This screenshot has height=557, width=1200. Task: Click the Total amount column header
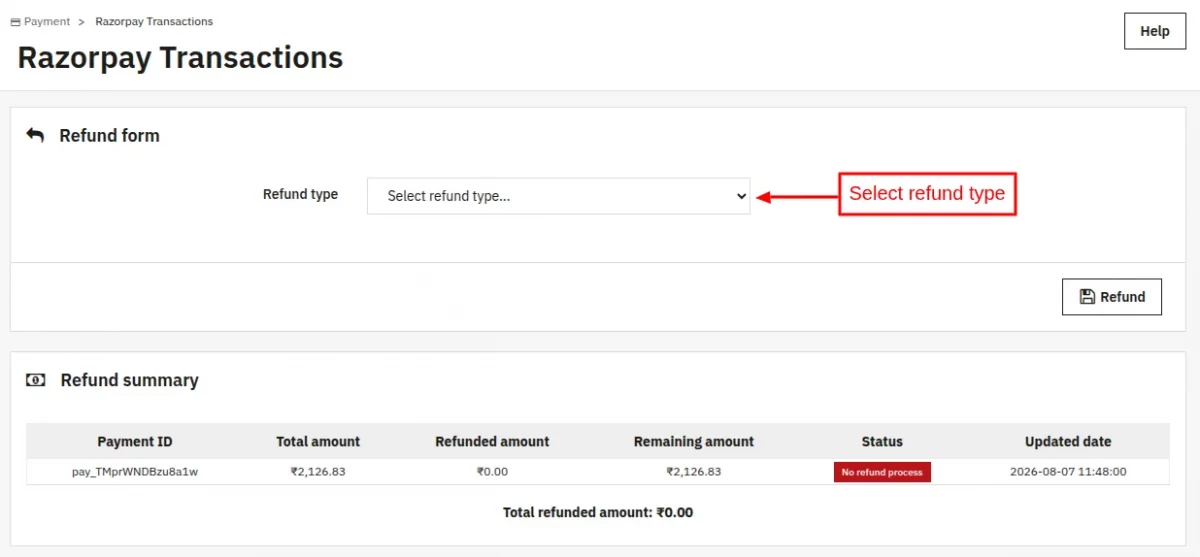pos(318,441)
